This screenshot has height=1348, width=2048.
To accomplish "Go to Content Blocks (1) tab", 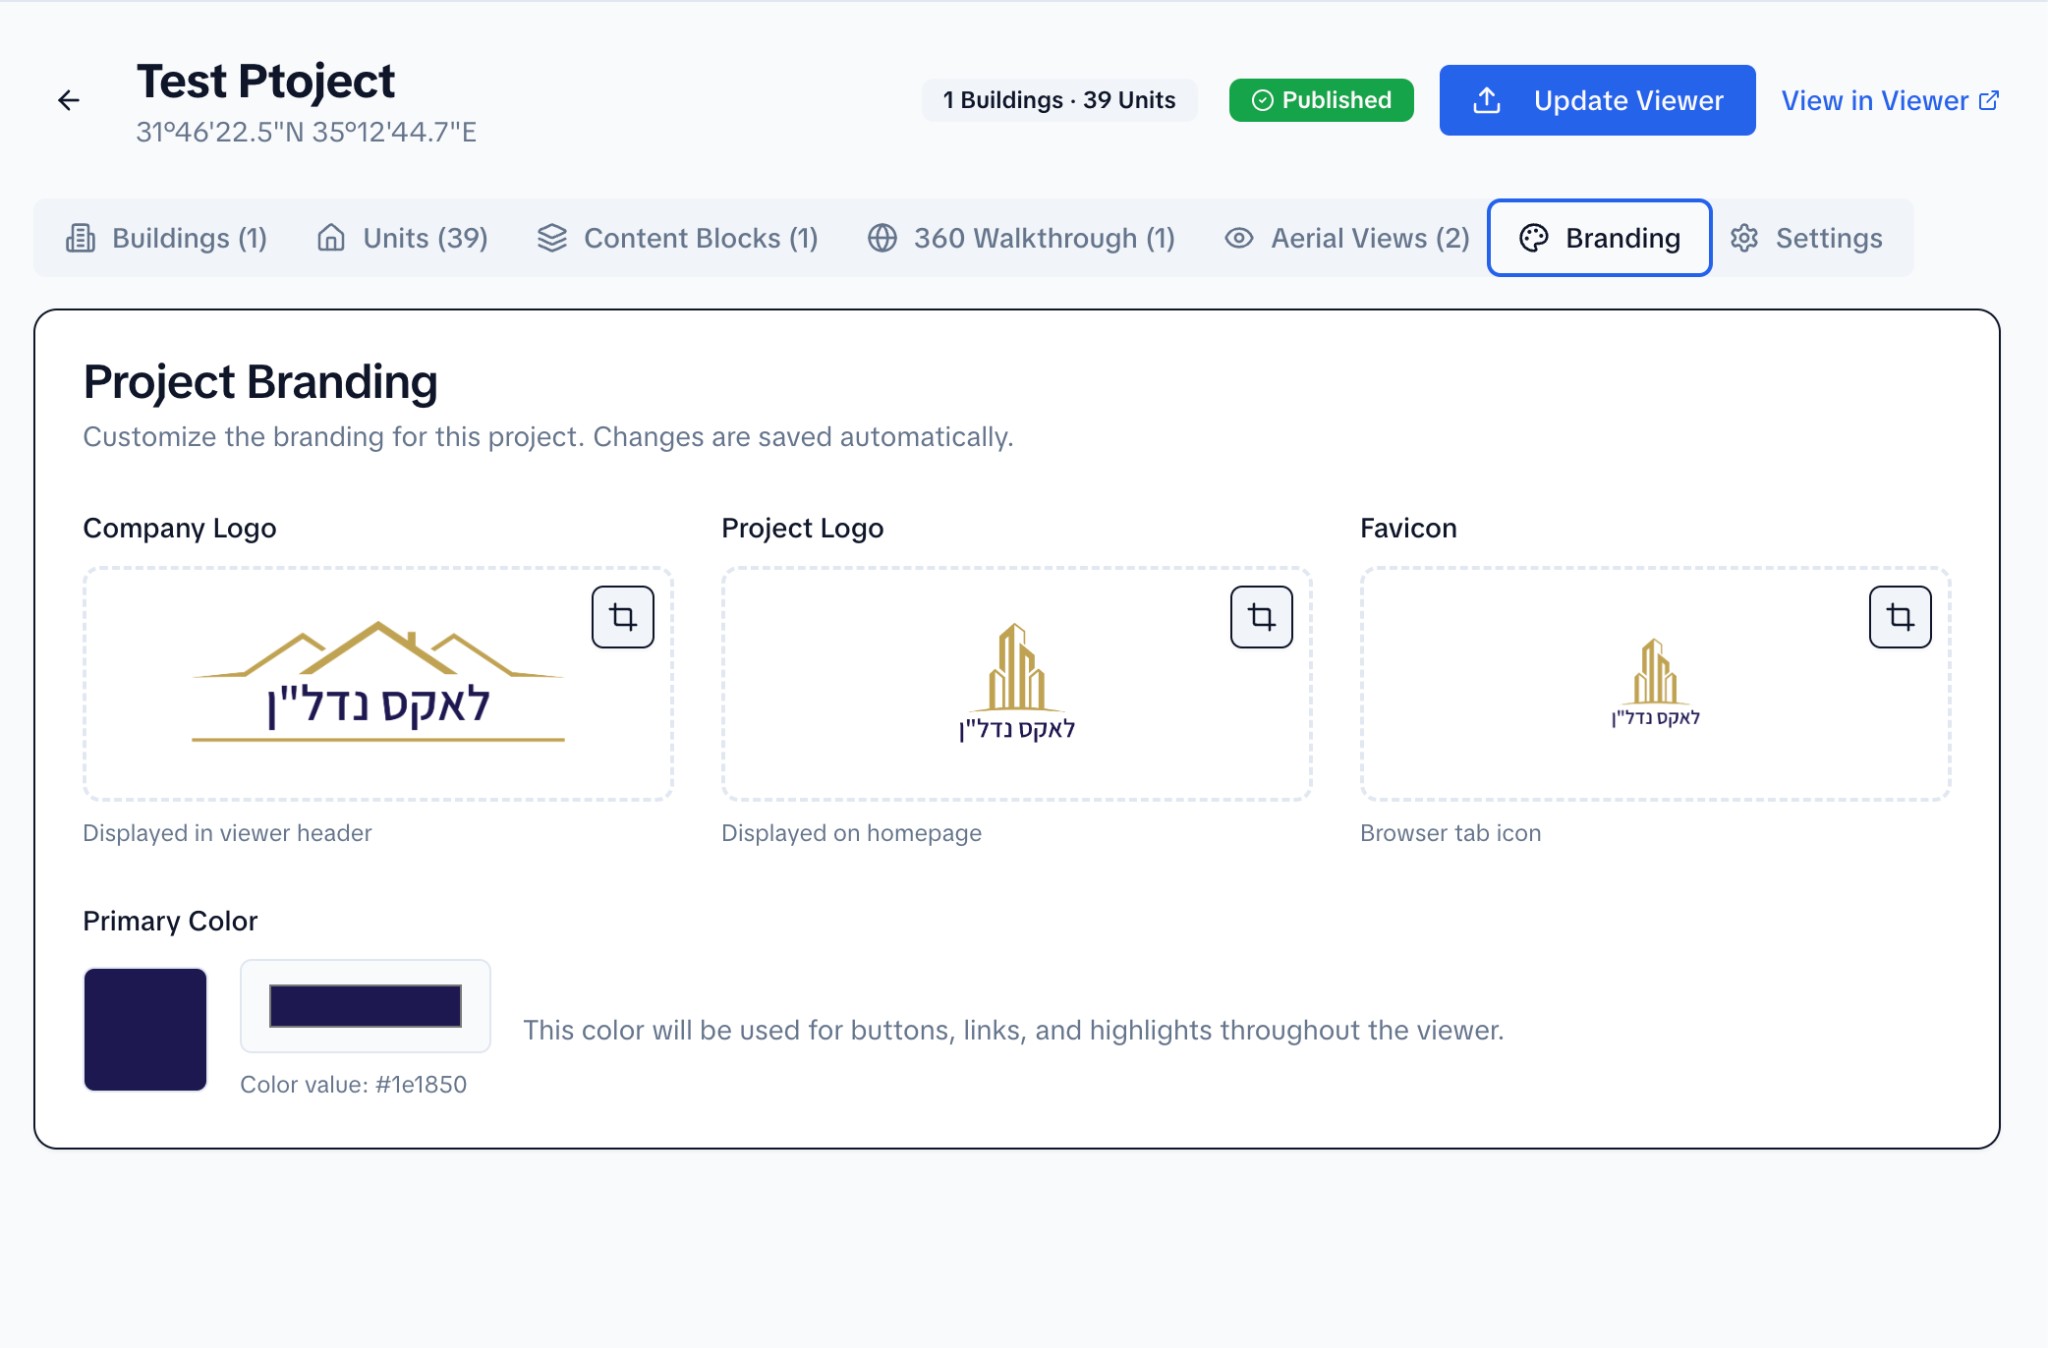I will click(x=677, y=238).
